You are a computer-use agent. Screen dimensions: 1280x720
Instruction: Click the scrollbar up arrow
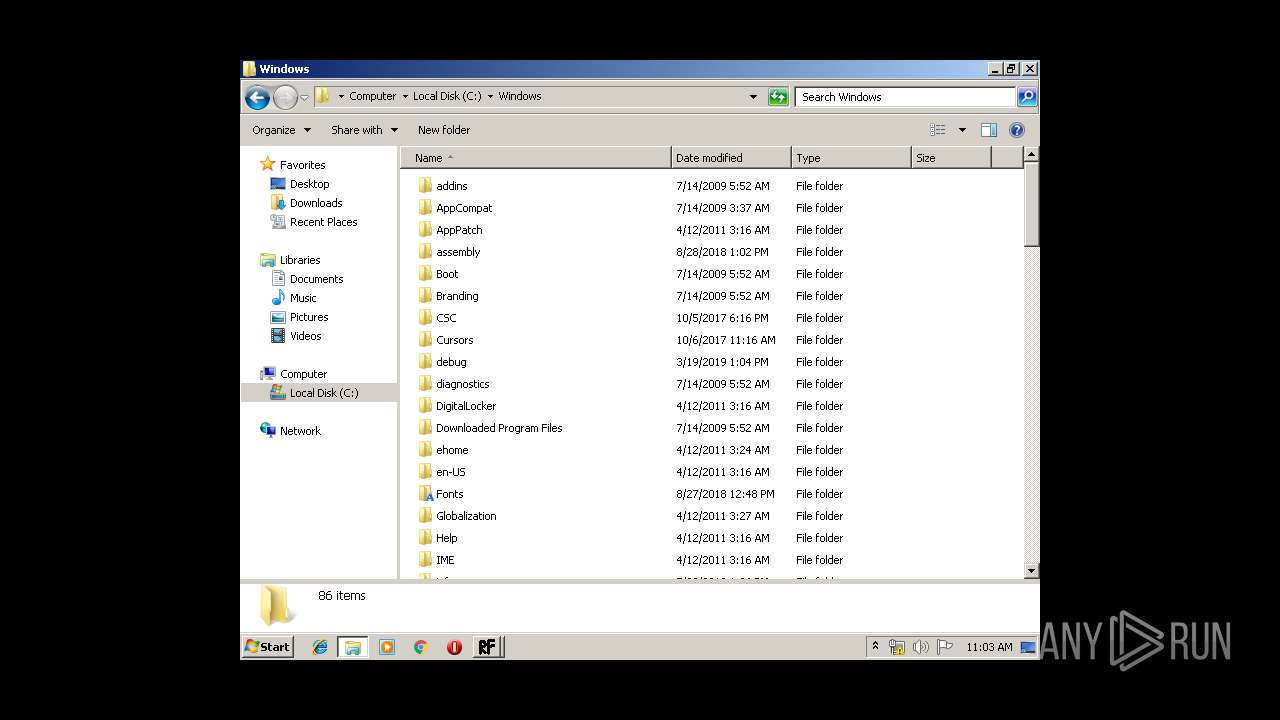point(1032,156)
